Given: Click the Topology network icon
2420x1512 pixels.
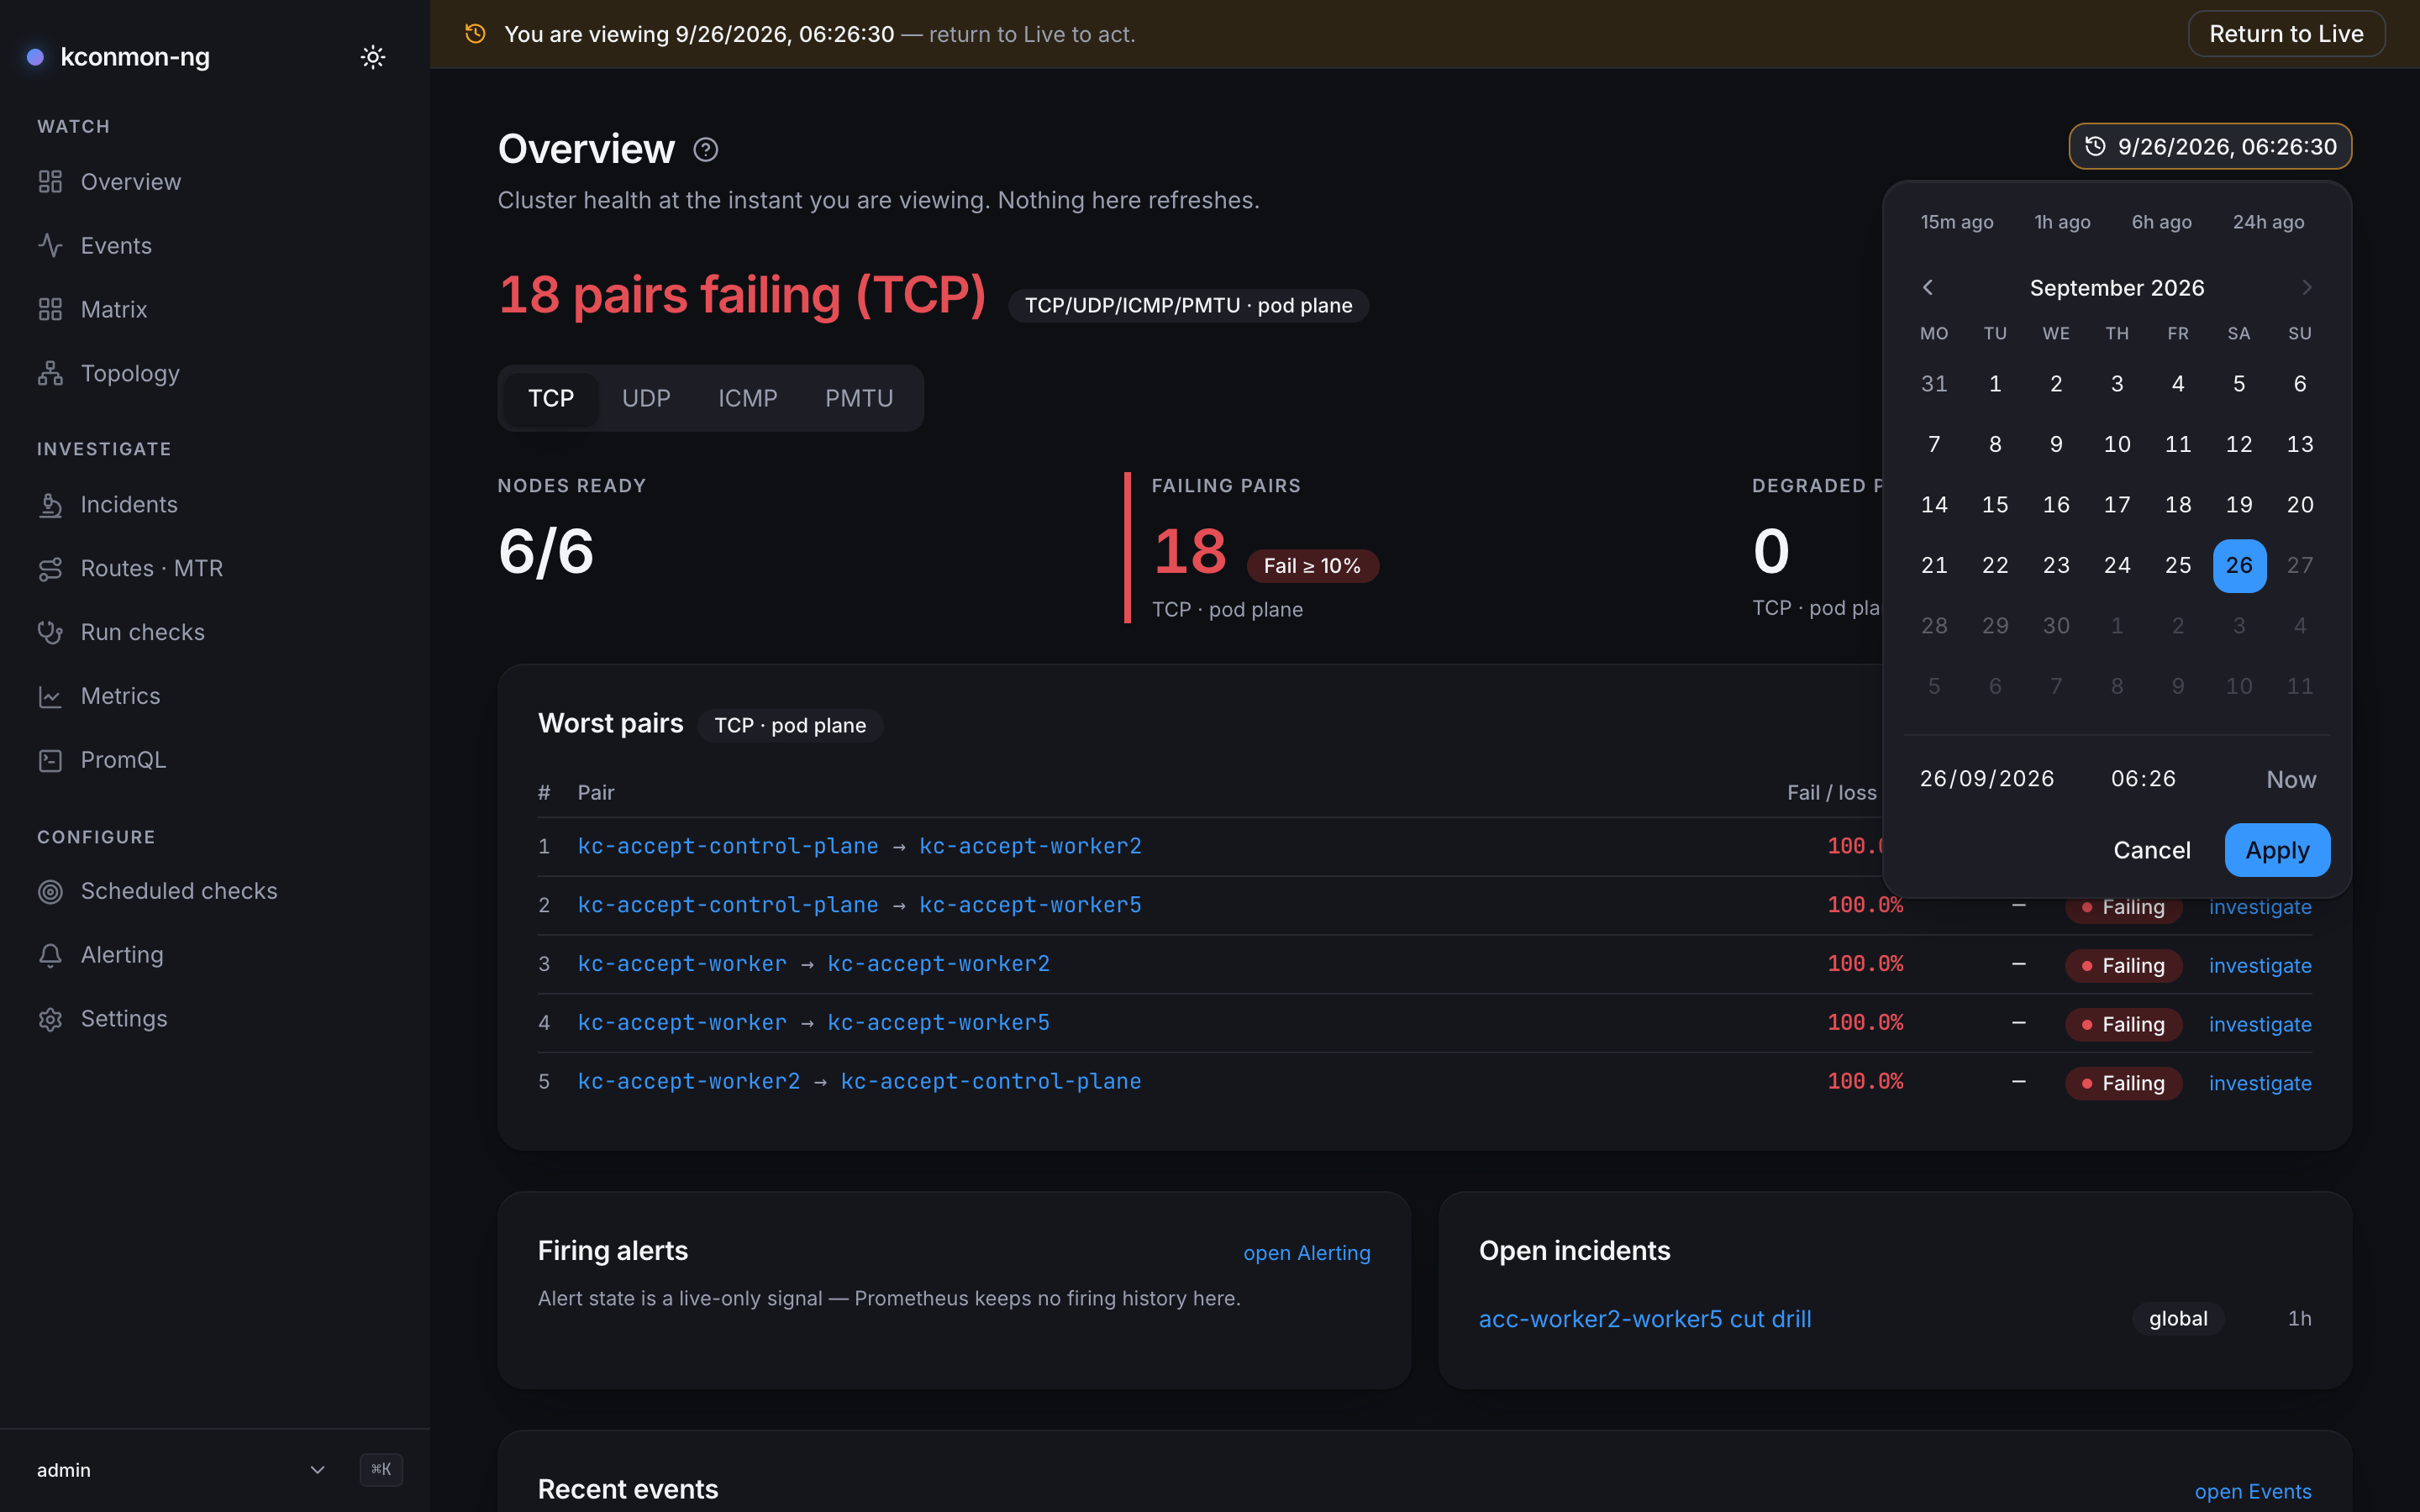Looking at the screenshot, I should 50,373.
